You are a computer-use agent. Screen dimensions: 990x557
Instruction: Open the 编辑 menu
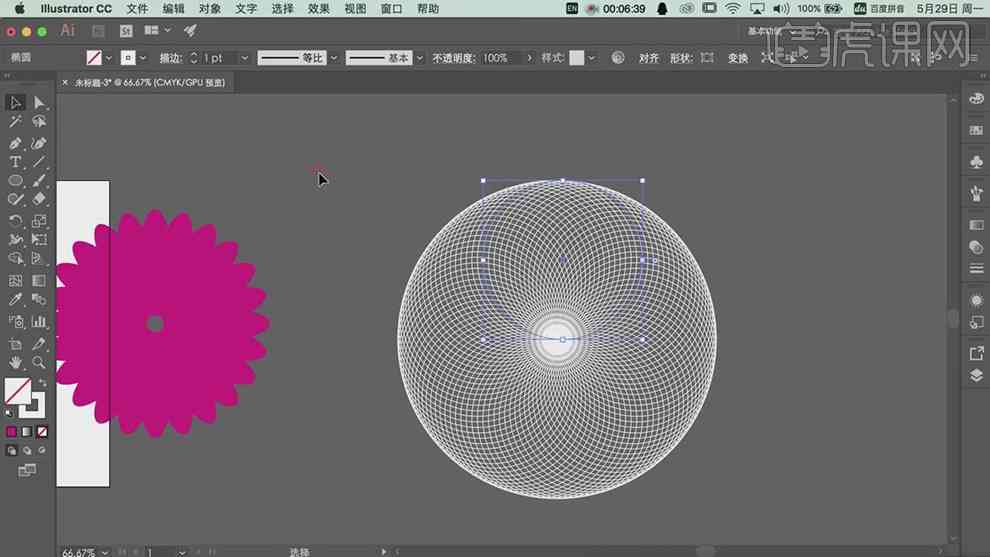point(173,9)
